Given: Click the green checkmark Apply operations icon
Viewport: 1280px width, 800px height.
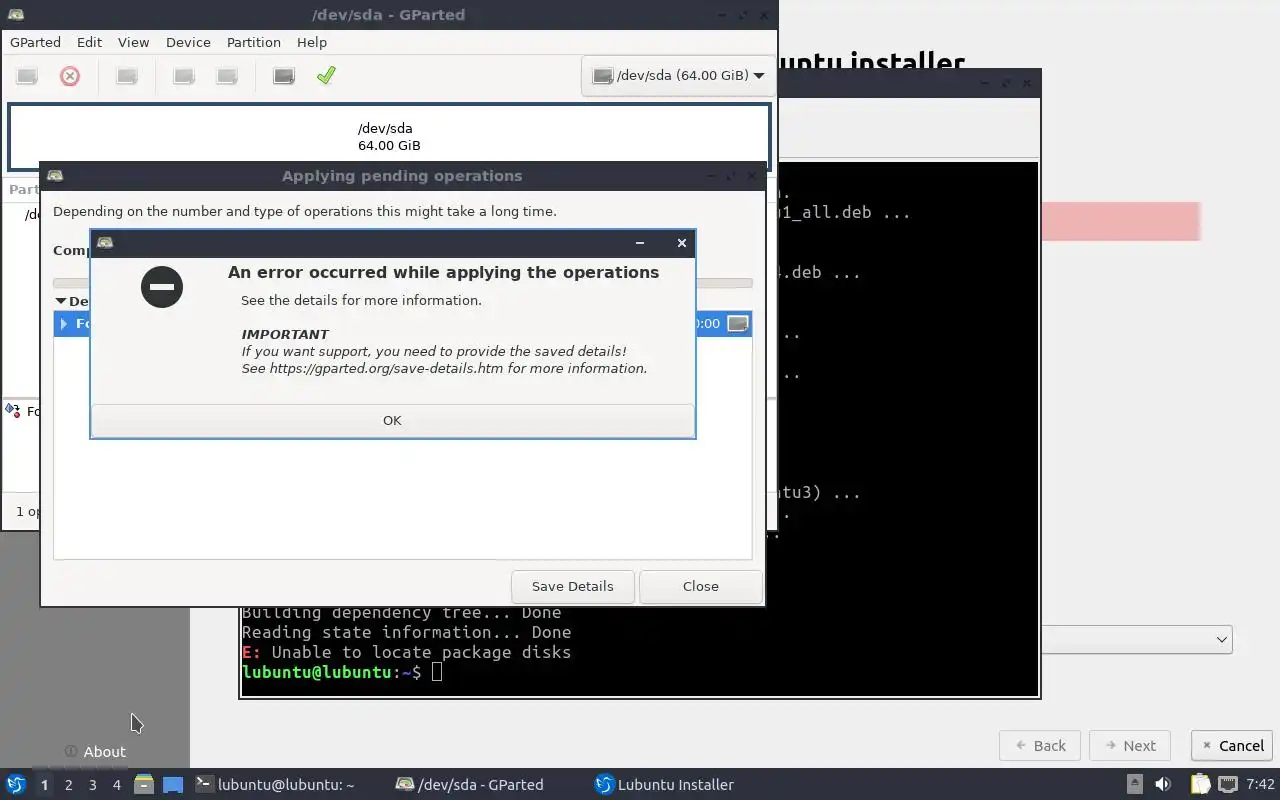Looking at the screenshot, I should (x=326, y=76).
